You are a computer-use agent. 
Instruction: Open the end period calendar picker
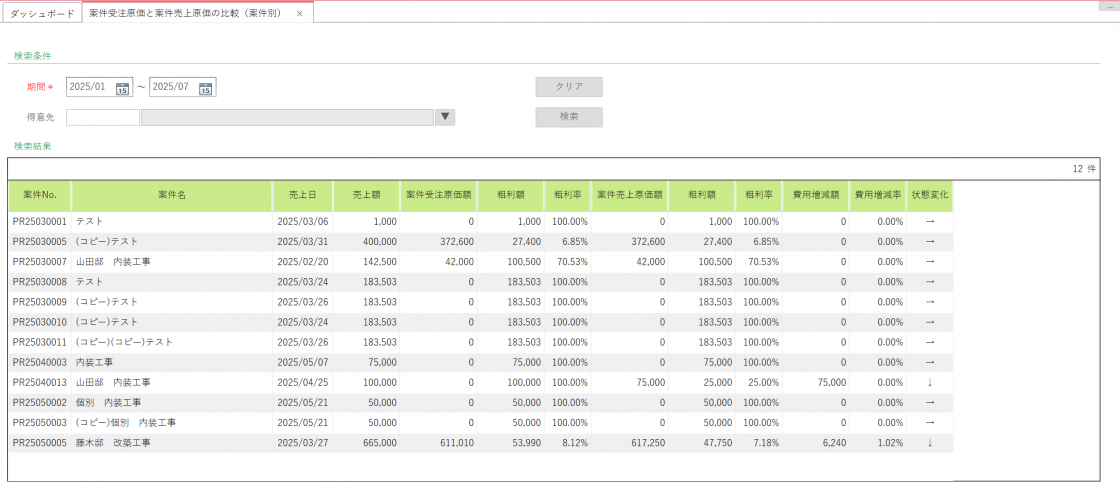tap(206, 88)
